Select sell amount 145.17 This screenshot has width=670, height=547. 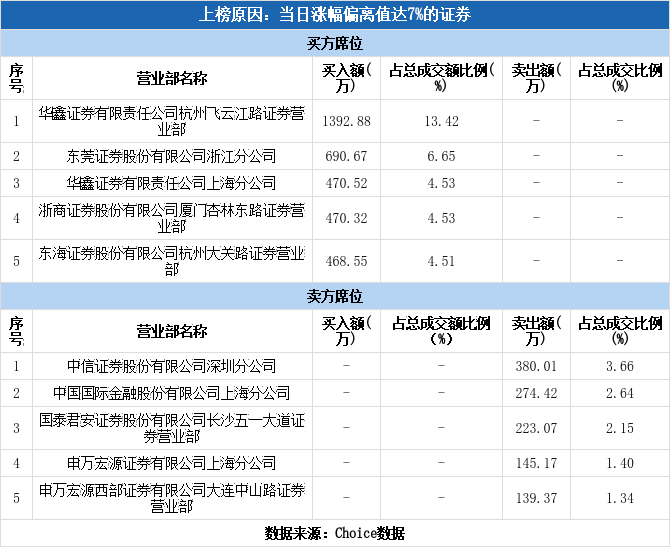click(536, 463)
